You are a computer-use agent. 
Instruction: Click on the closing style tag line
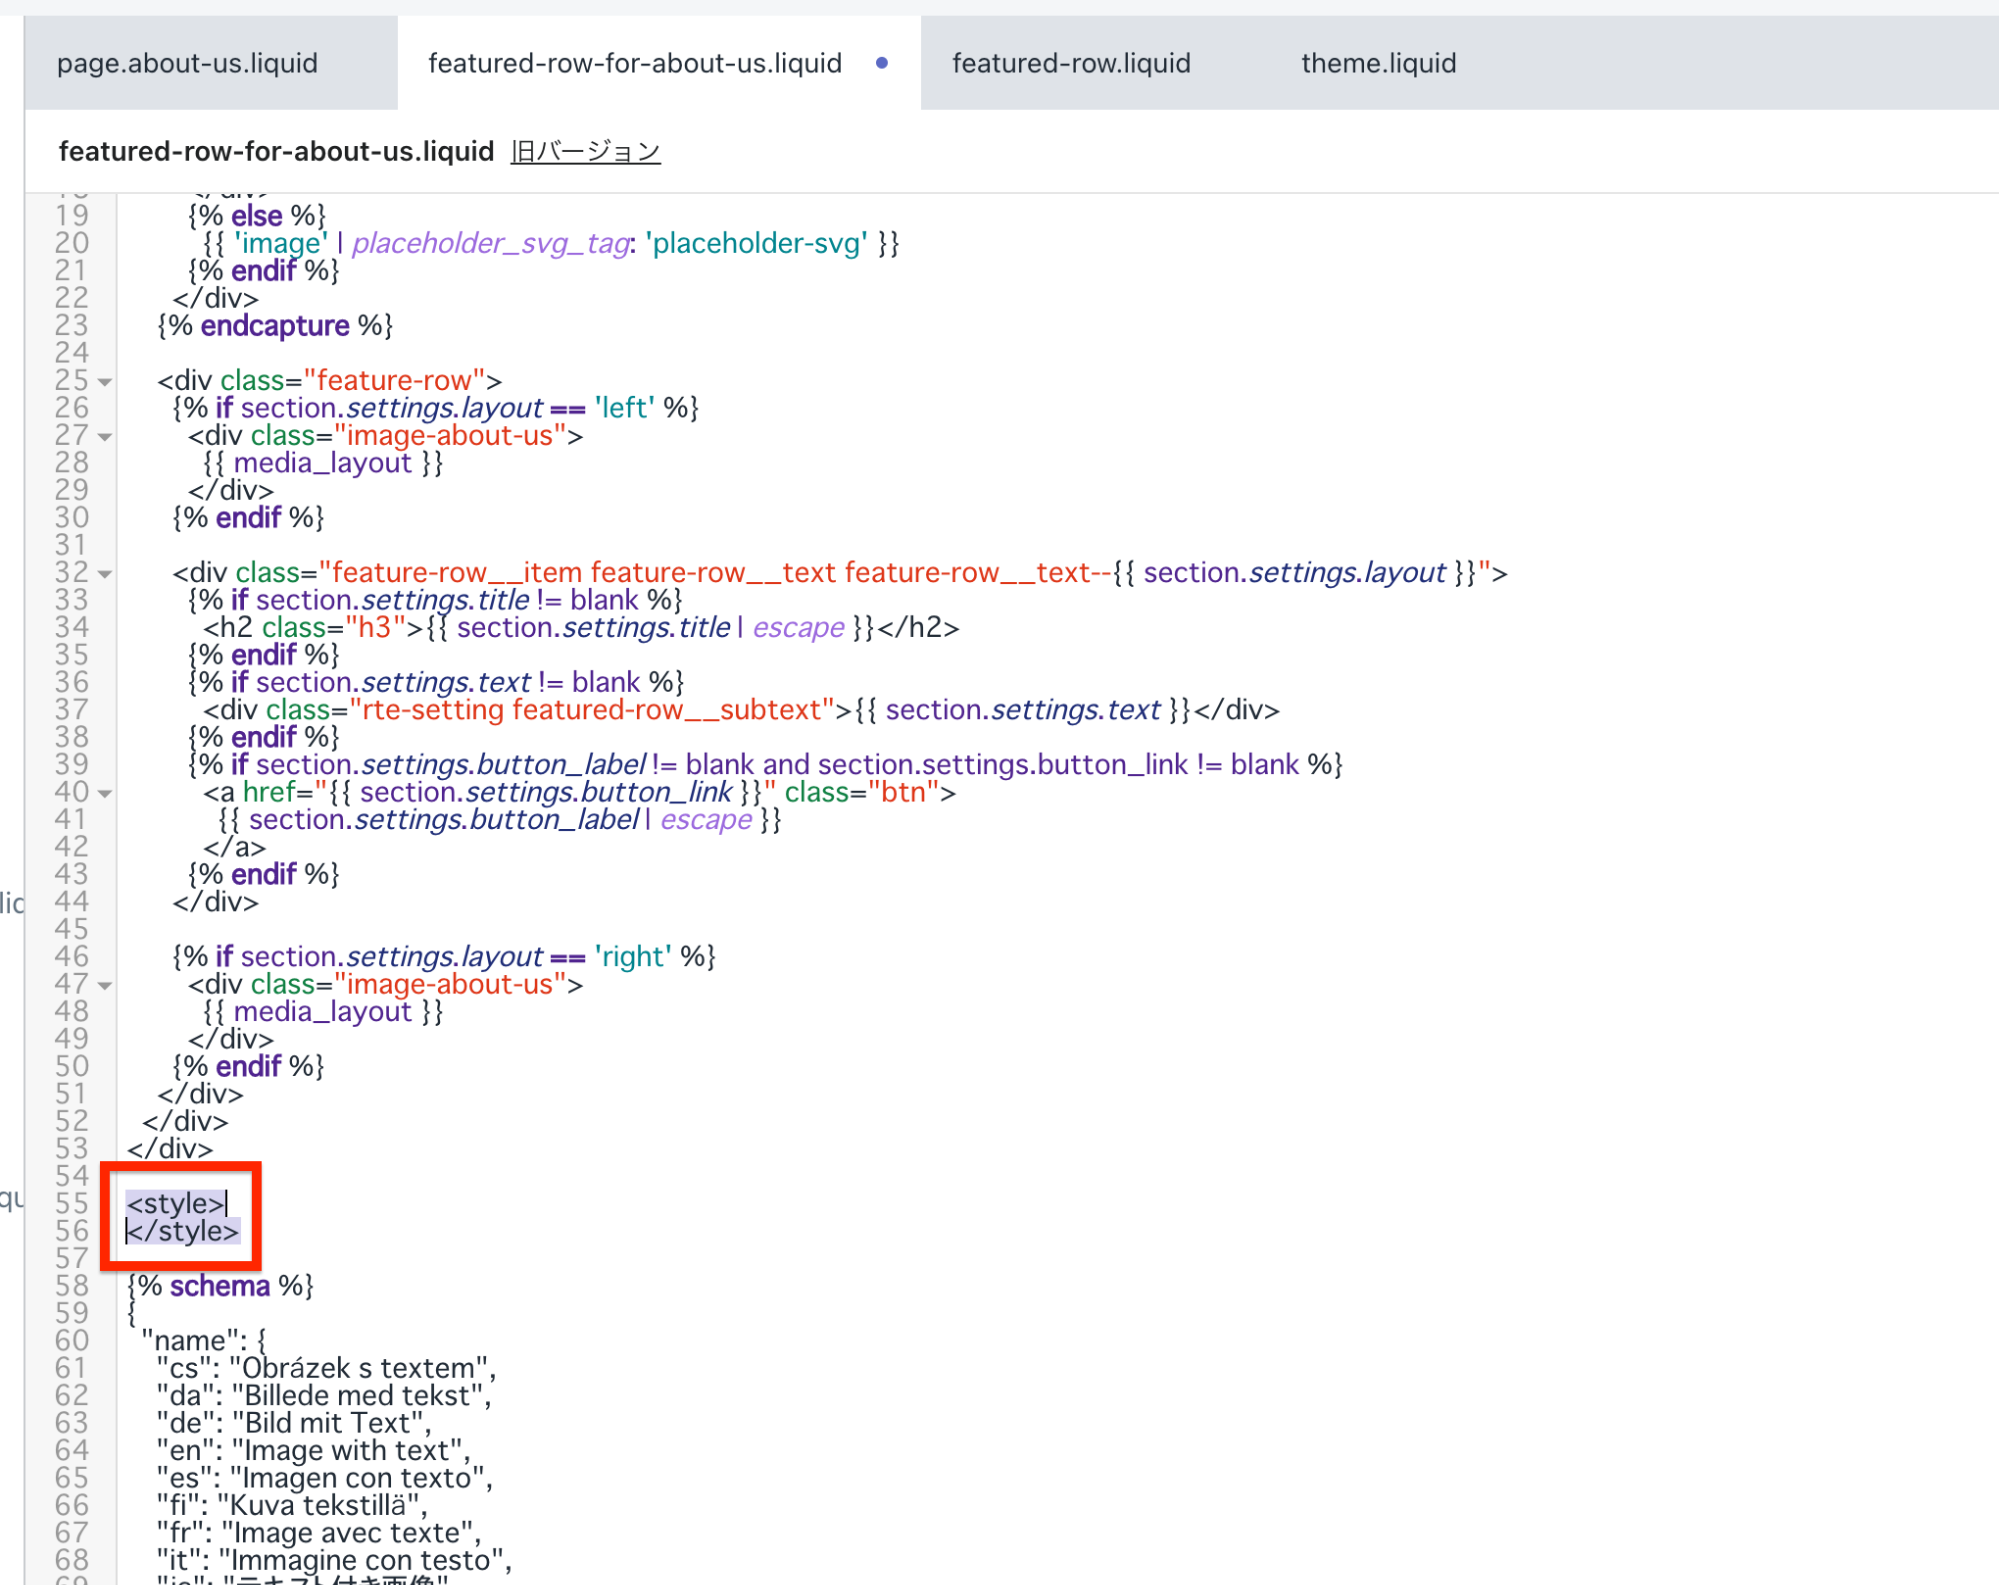click(x=183, y=1231)
